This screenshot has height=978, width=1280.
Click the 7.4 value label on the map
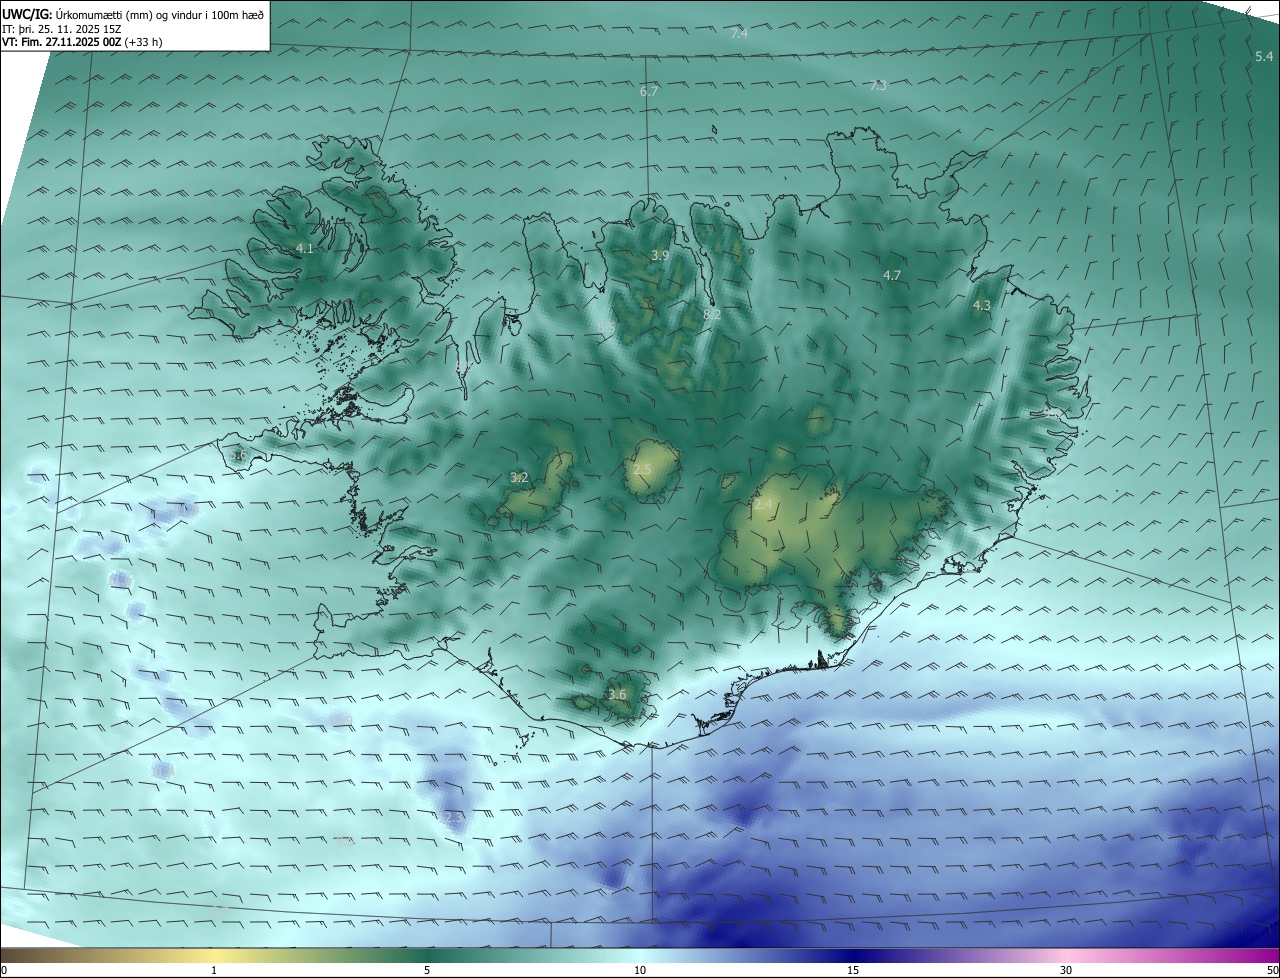[x=739, y=34]
